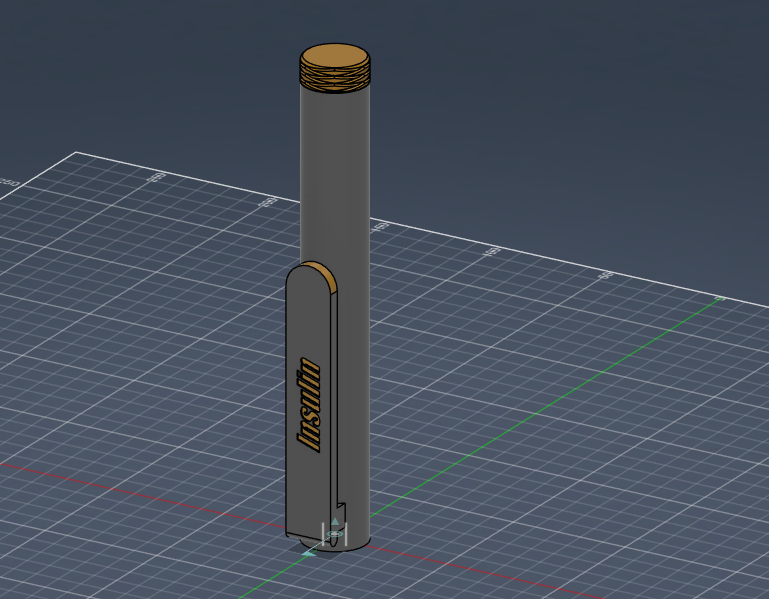The image size is (769, 599).
Task: Select the gold rounded top edge of clip
Action: point(325,272)
